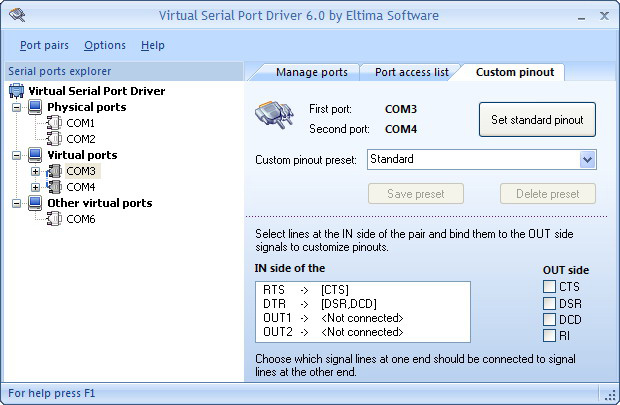The height and width of the screenshot is (405, 620).
Task: Open the Options menu
Action: pyautogui.click(x=105, y=45)
